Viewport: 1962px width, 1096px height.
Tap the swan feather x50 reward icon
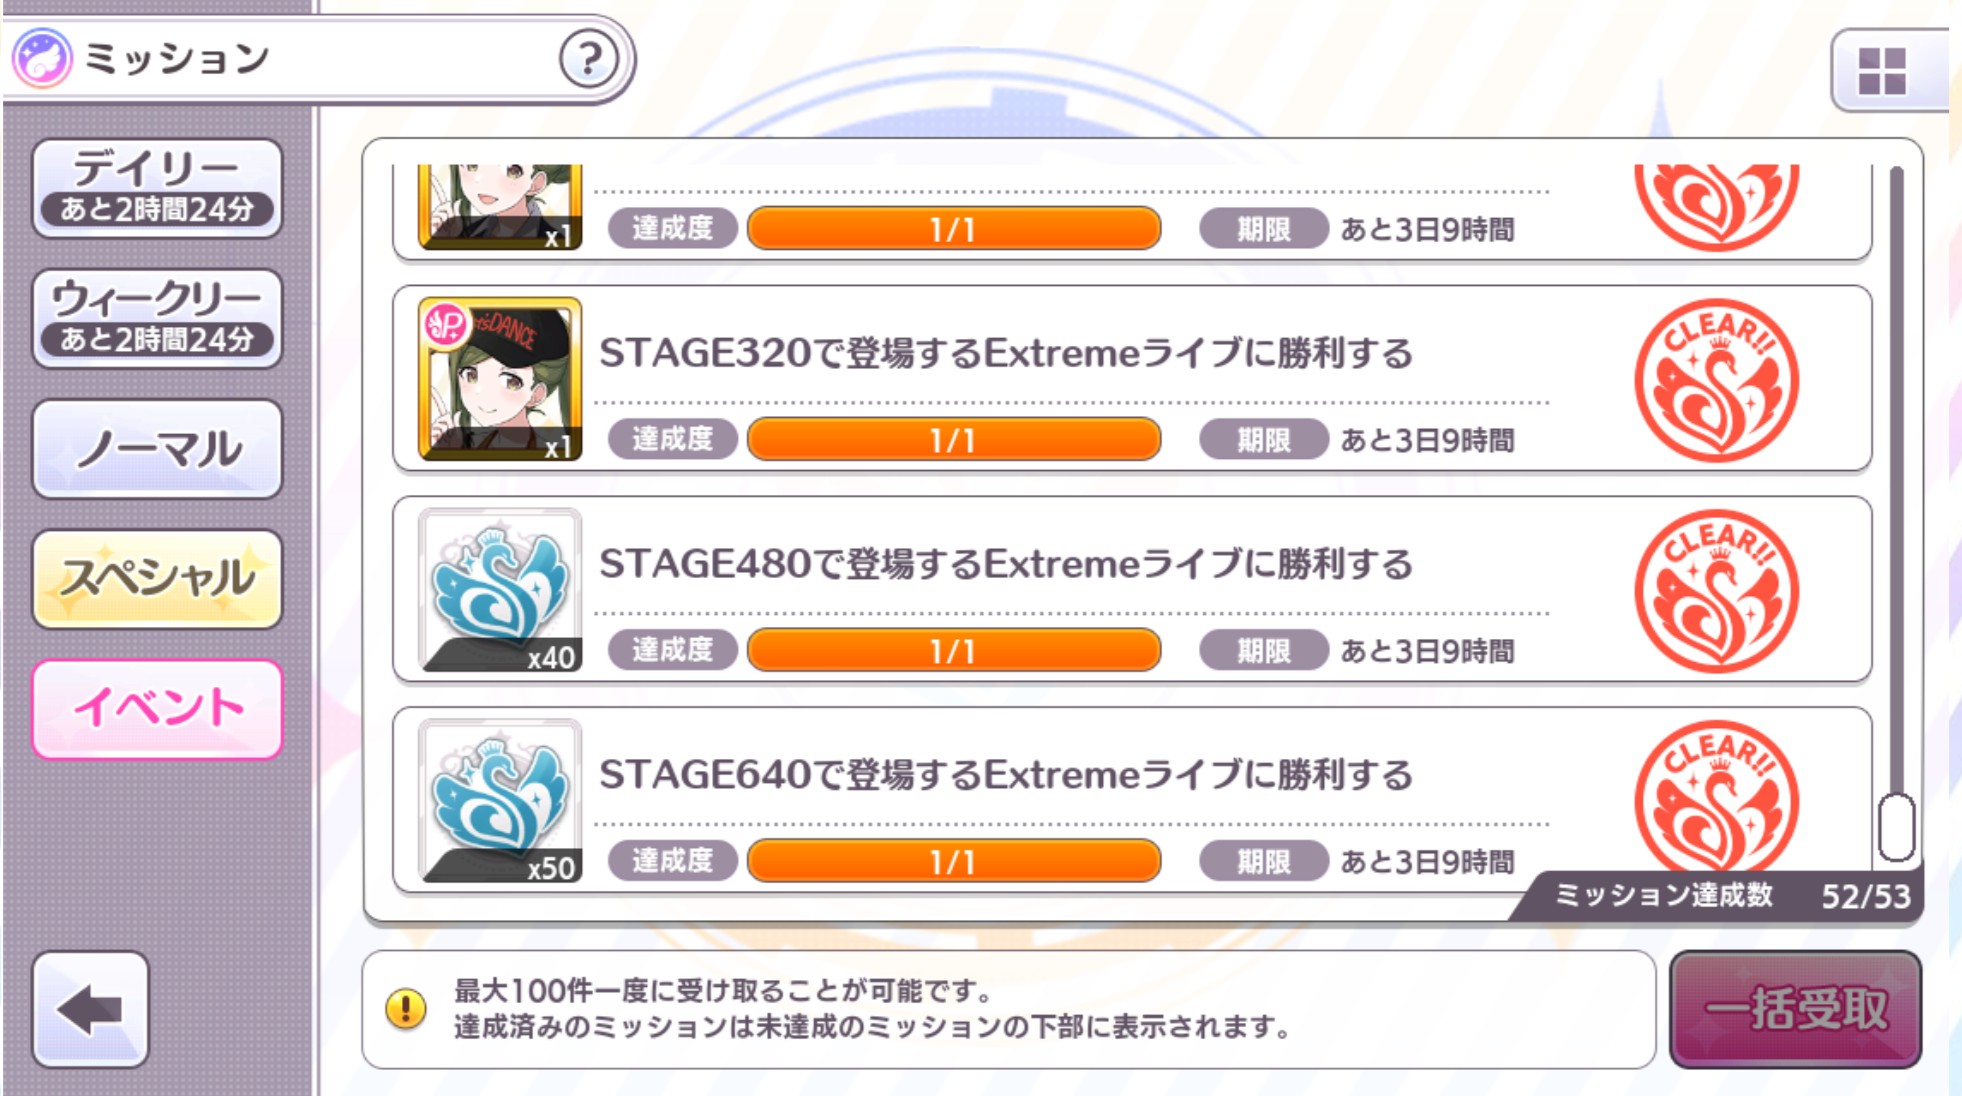tap(500, 801)
